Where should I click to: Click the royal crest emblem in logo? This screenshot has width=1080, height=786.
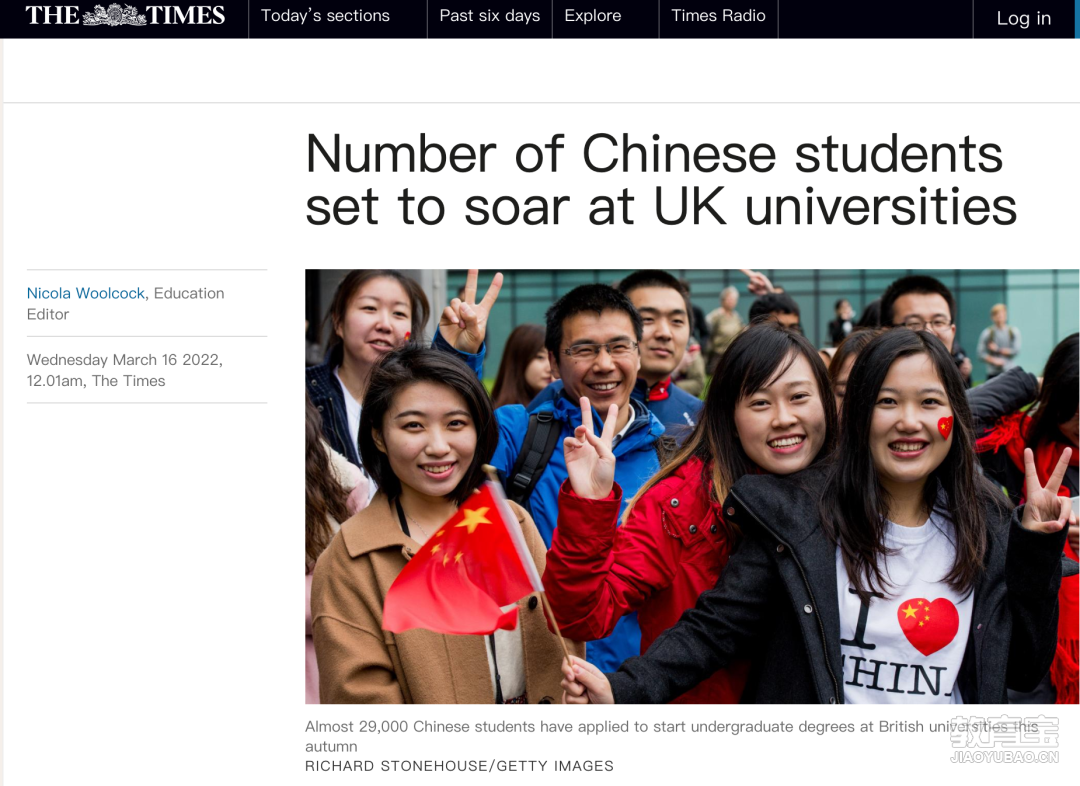114,15
